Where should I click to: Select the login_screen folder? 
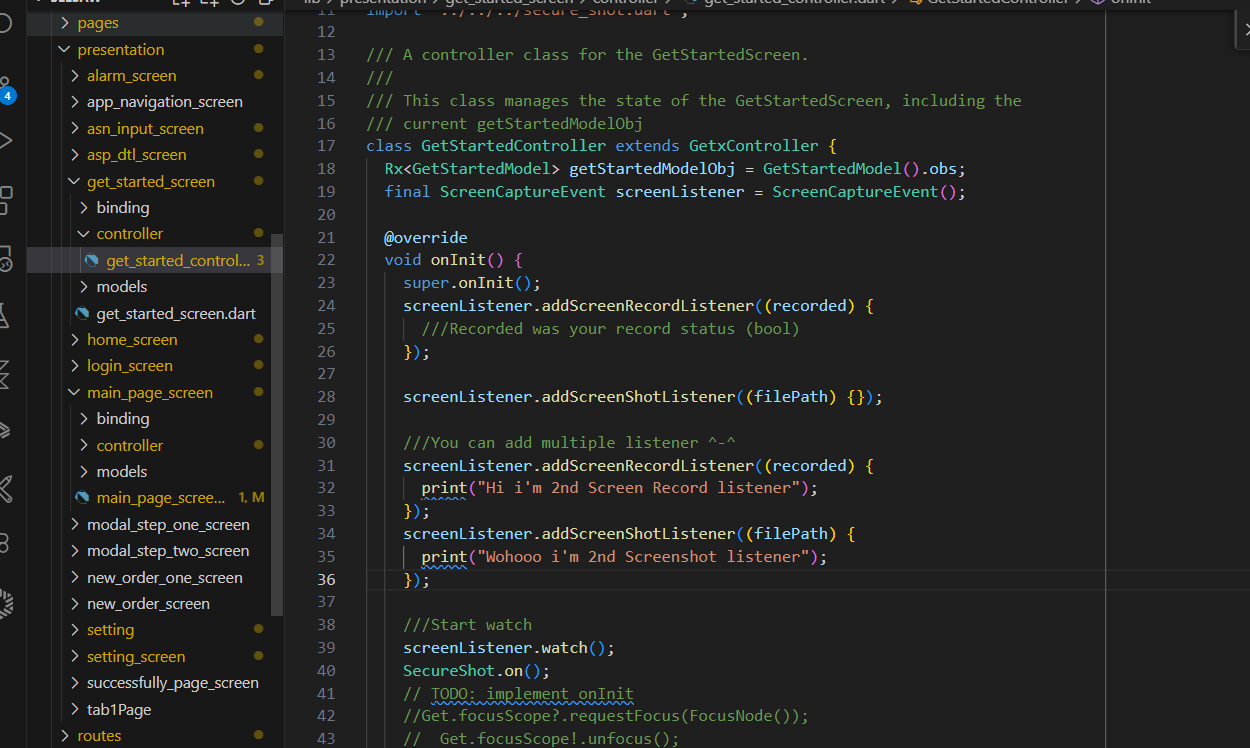[x=130, y=365]
